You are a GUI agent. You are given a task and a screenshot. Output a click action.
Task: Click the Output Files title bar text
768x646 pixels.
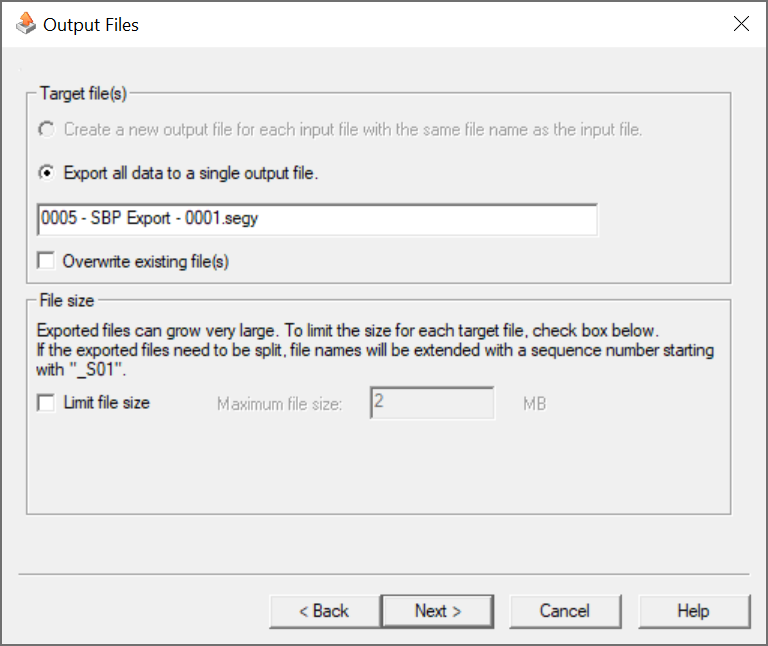click(91, 25)
